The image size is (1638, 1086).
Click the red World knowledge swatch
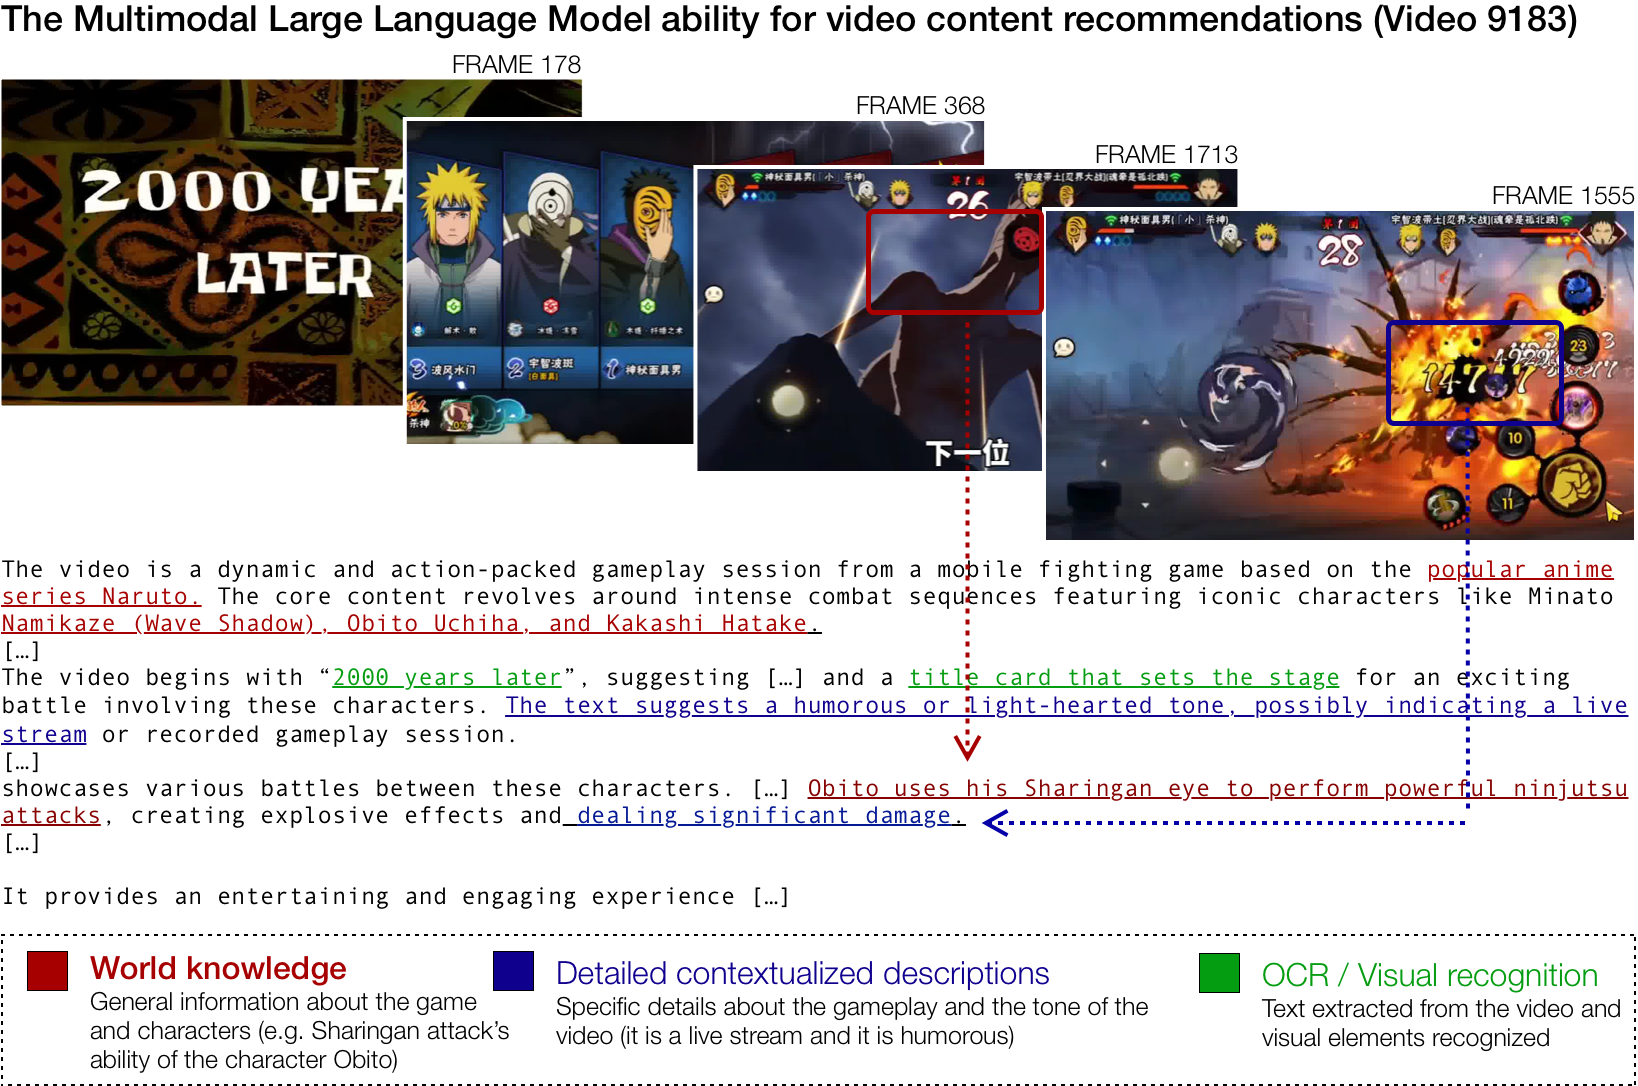click(47, 971)
